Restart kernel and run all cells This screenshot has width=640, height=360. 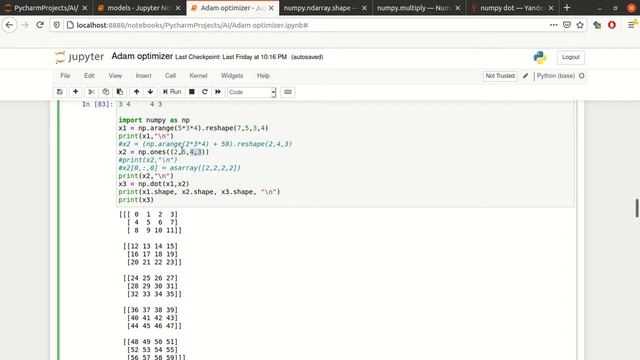click(218, 92)
